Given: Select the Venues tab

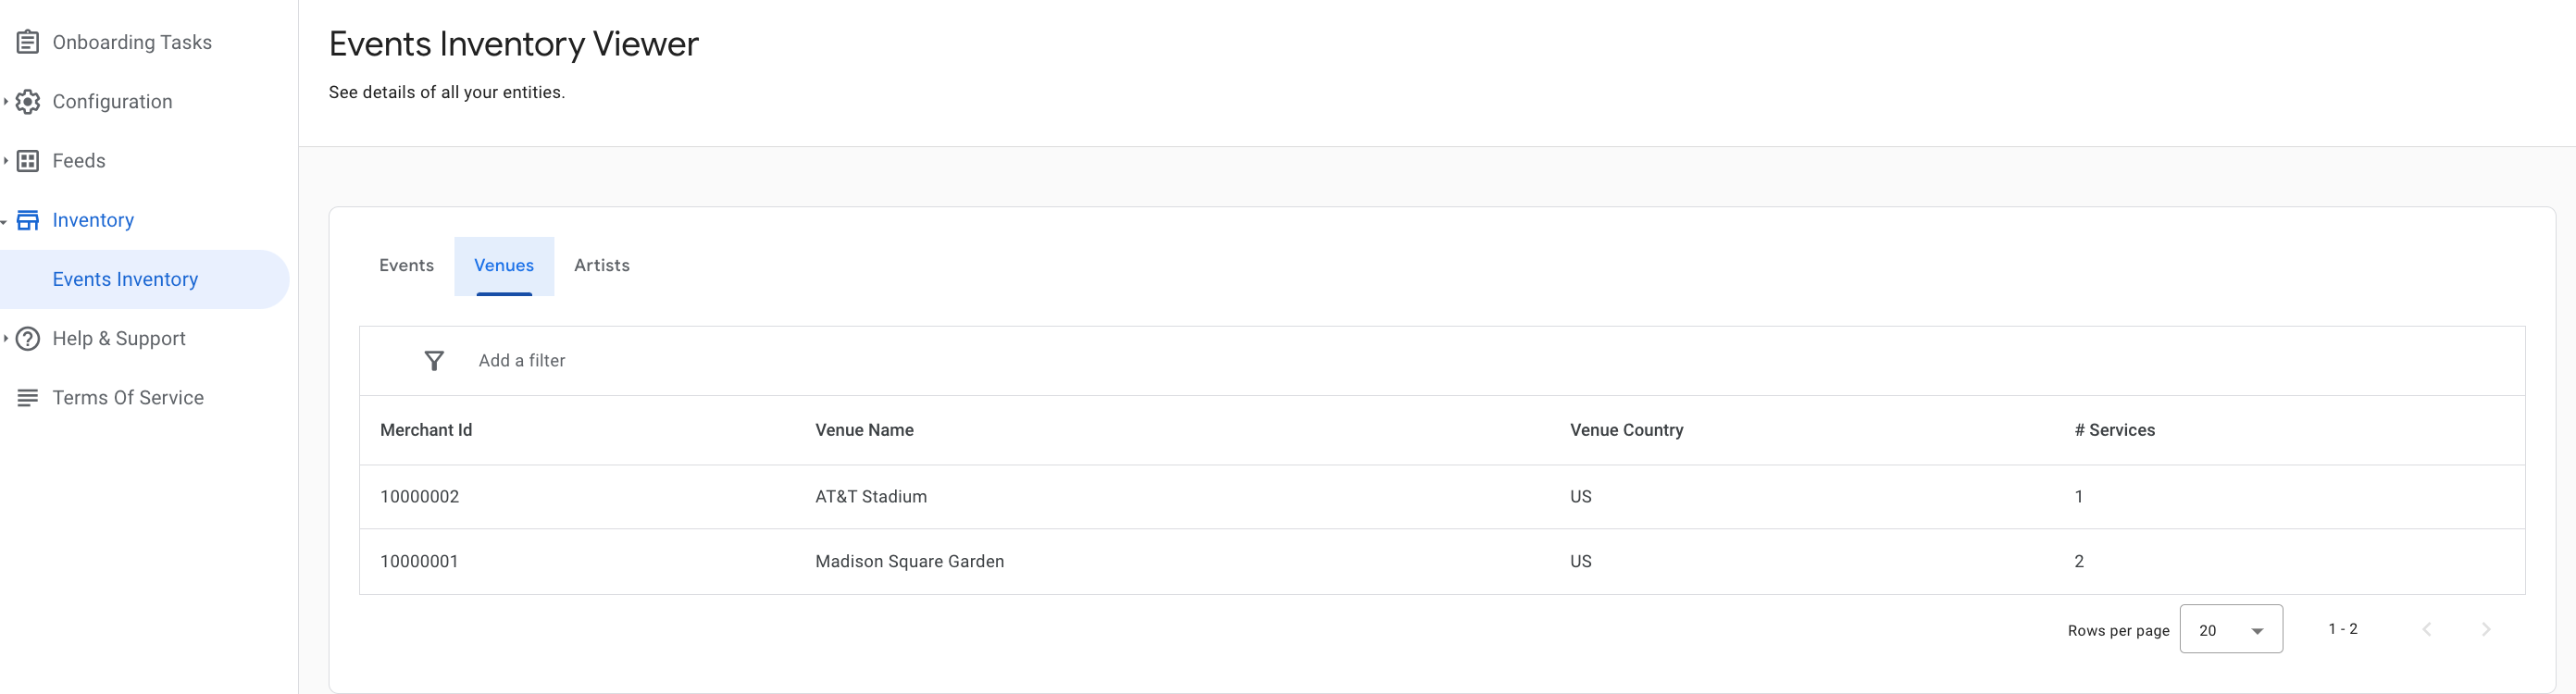Looking at the screenshot, I should click(x=503, y=265).
